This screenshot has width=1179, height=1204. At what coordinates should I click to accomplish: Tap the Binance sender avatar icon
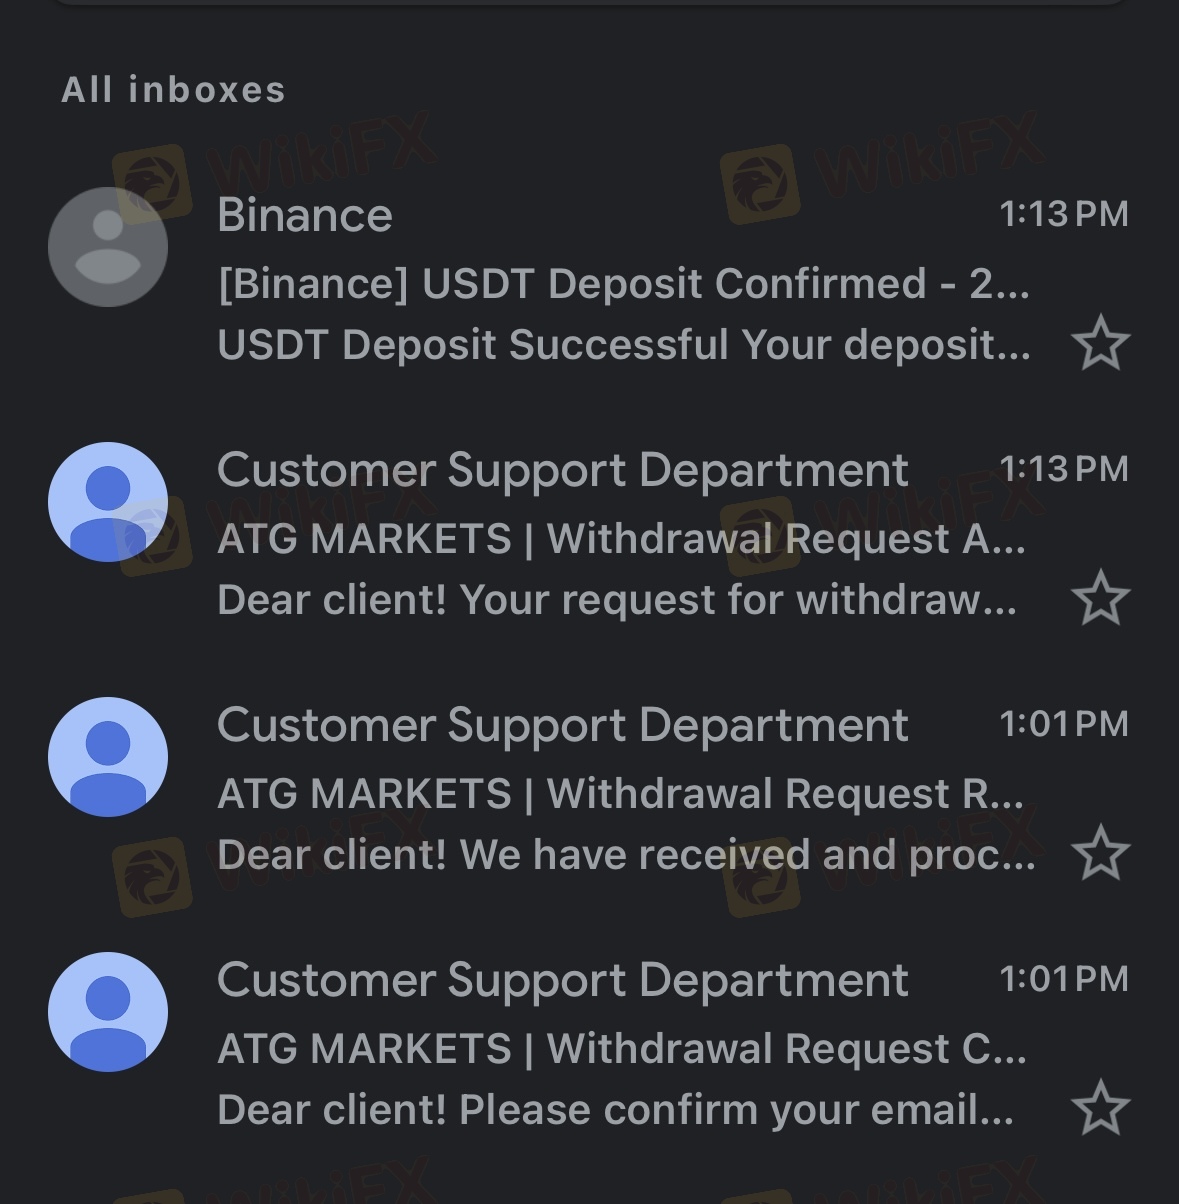(108, 247)
